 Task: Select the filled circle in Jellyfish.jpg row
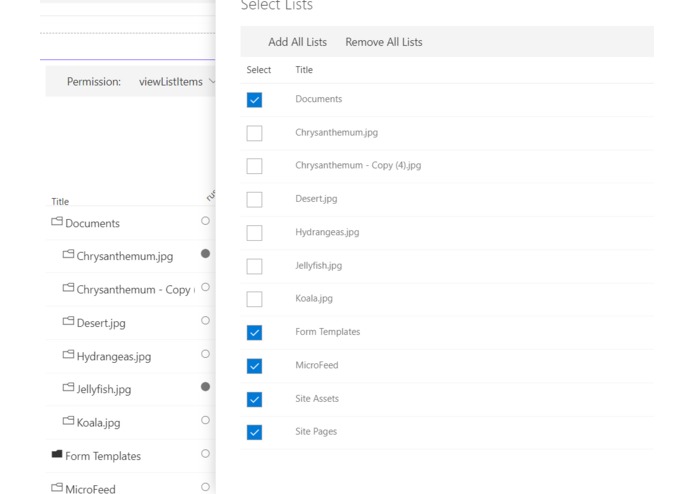pyautogui.click(x=205, y=386)
